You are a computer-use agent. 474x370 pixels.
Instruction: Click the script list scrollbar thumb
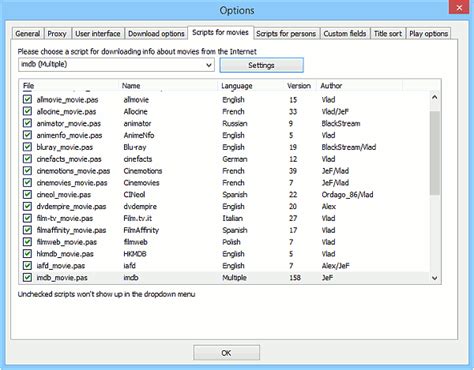[435, 153]
